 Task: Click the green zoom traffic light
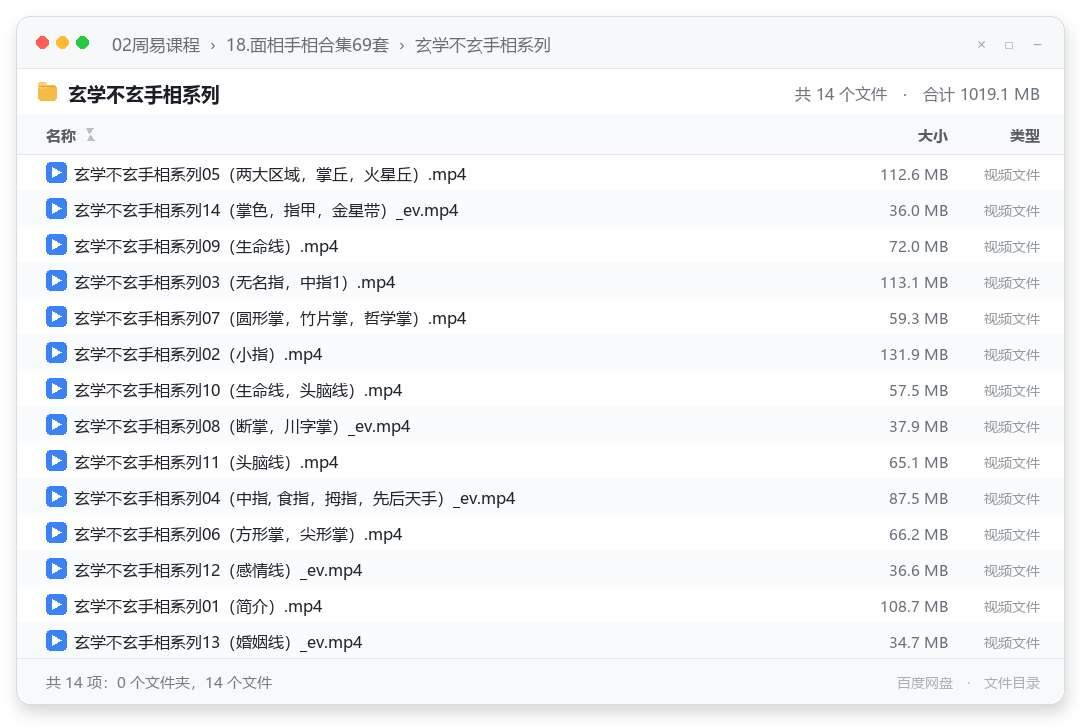pyautogui.click(x=83, y=43)
